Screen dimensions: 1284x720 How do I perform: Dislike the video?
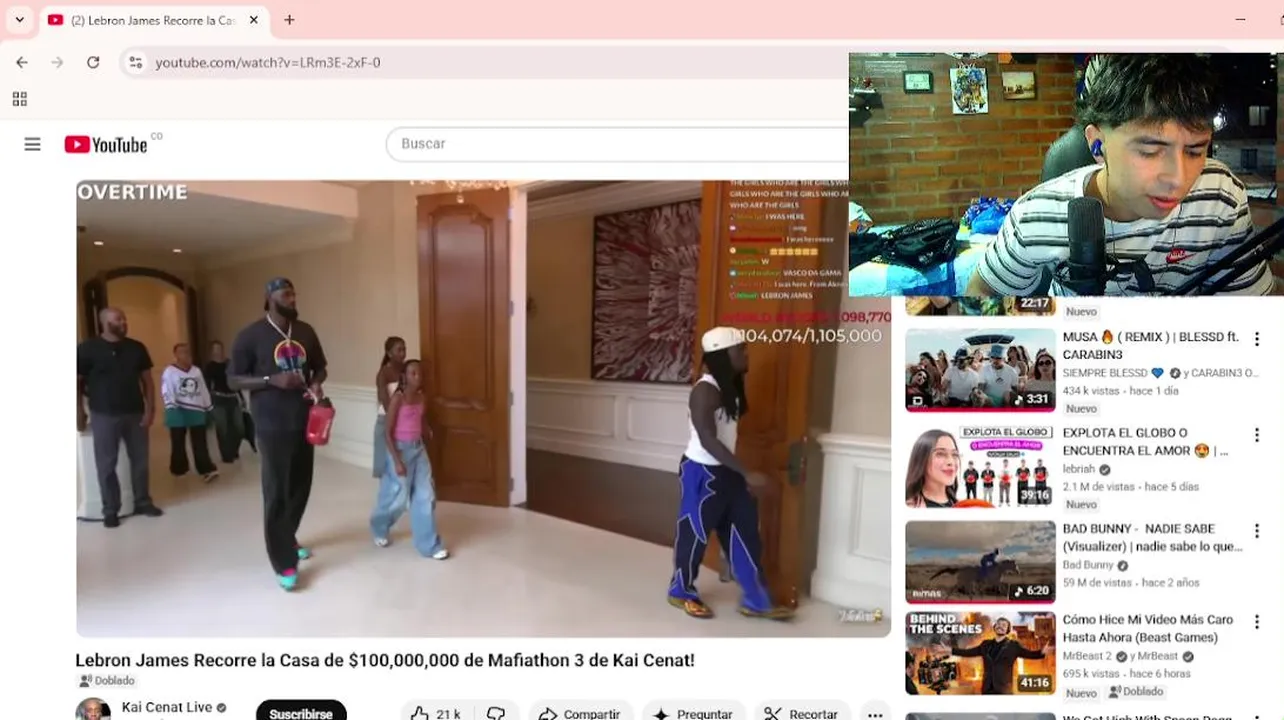[496, 714]
